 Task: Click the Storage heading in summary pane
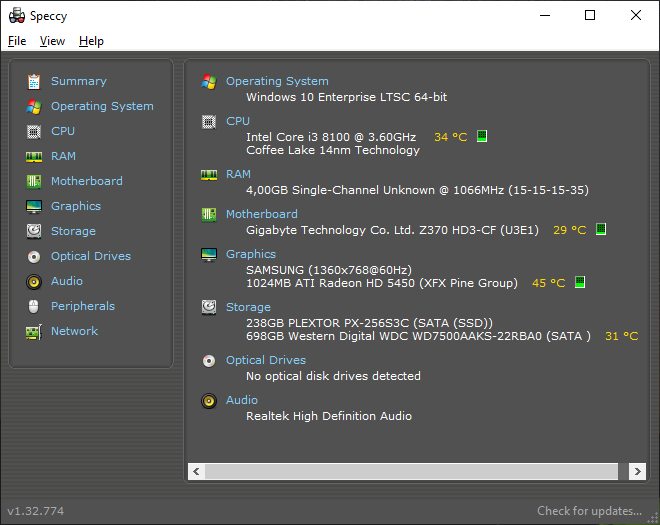click(248, 307)
